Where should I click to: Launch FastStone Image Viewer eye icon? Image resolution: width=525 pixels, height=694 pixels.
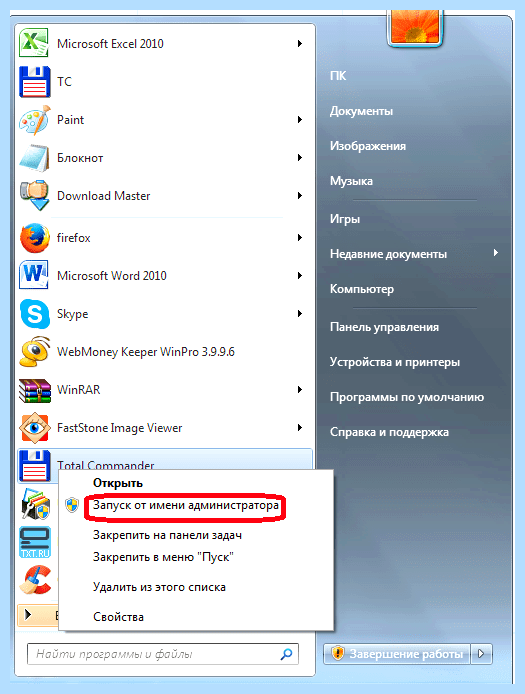pyautogui.click(x=35, y=428)
